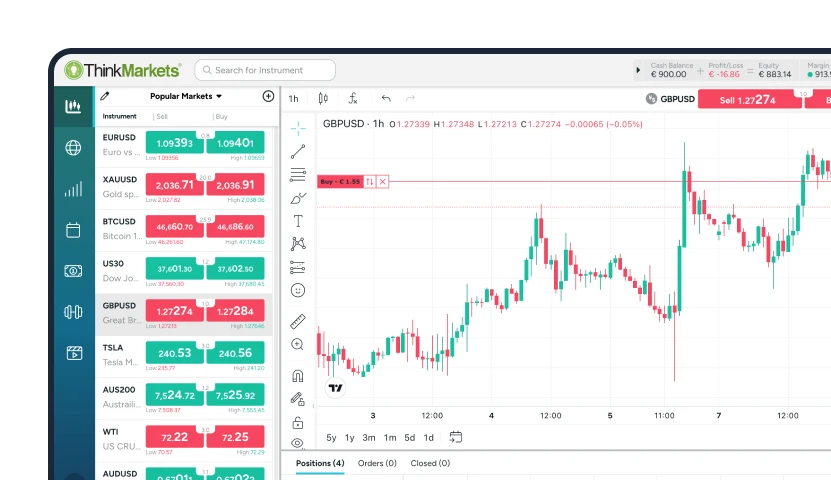Open the globe icon in sidebar
This screenshot has height=480, width=831.
click(73, 148)
